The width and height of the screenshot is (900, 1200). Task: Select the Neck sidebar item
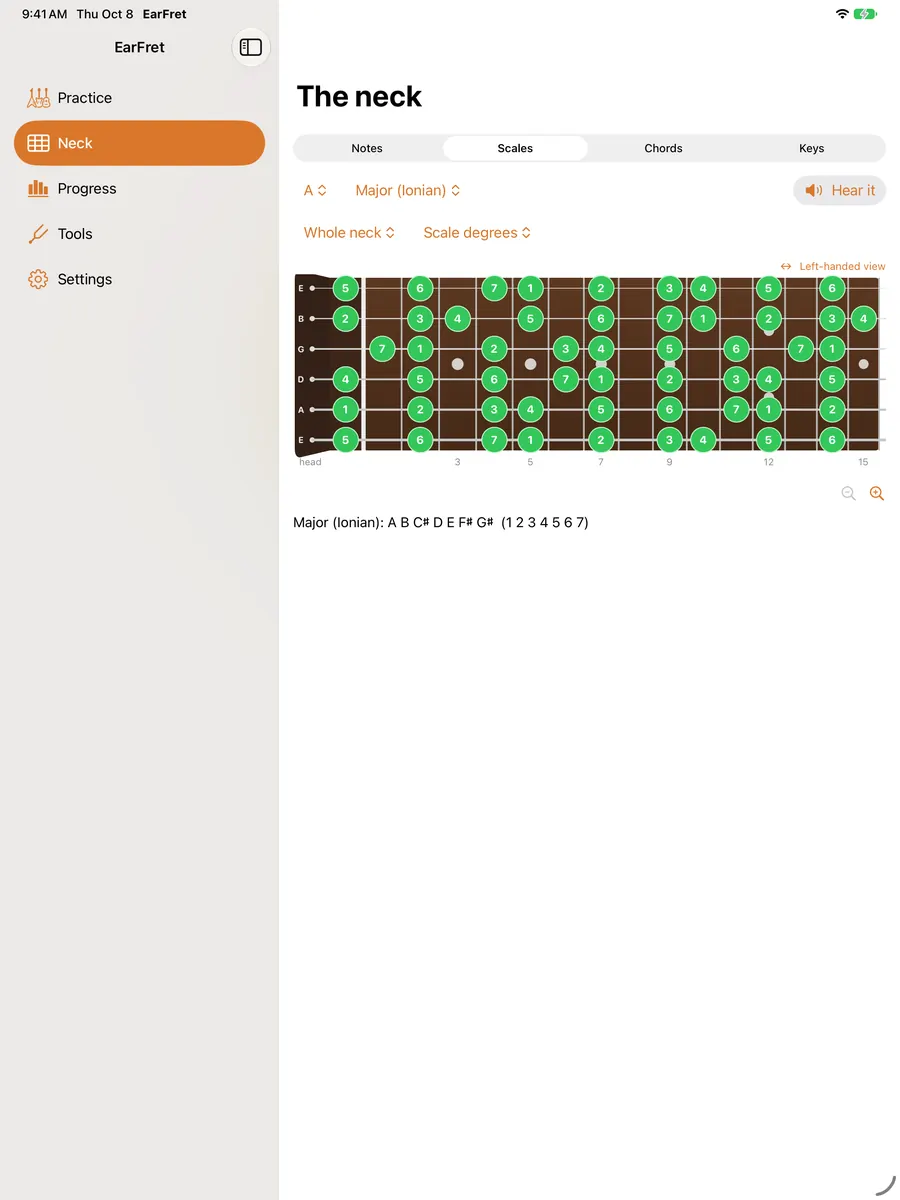139,143
